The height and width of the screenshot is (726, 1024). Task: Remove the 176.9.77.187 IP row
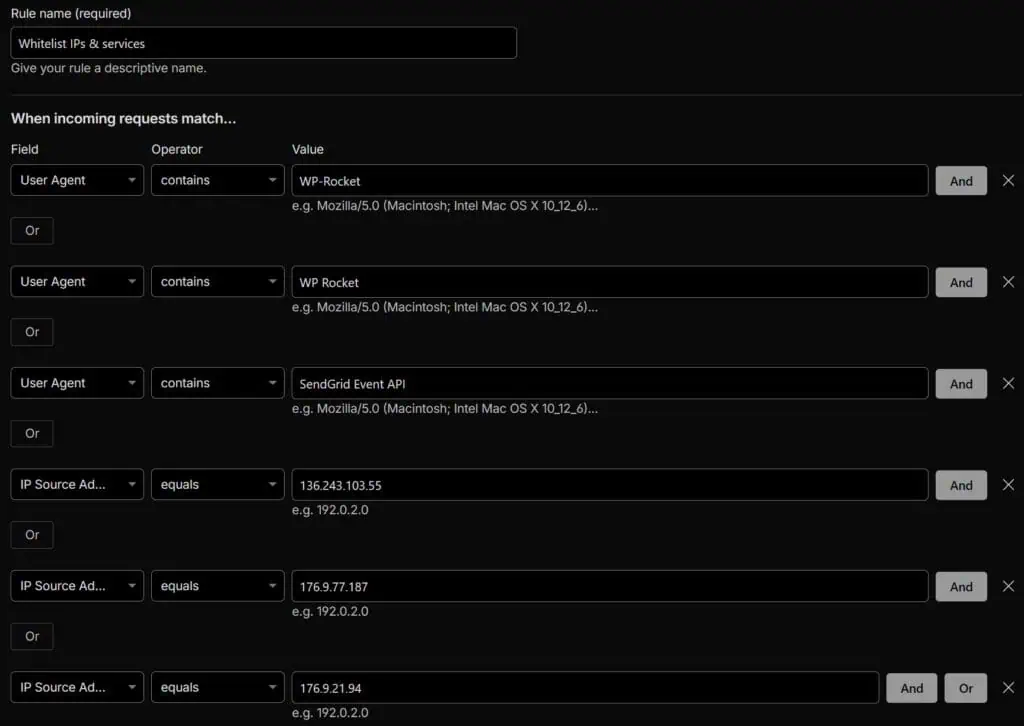point(1008,586)
